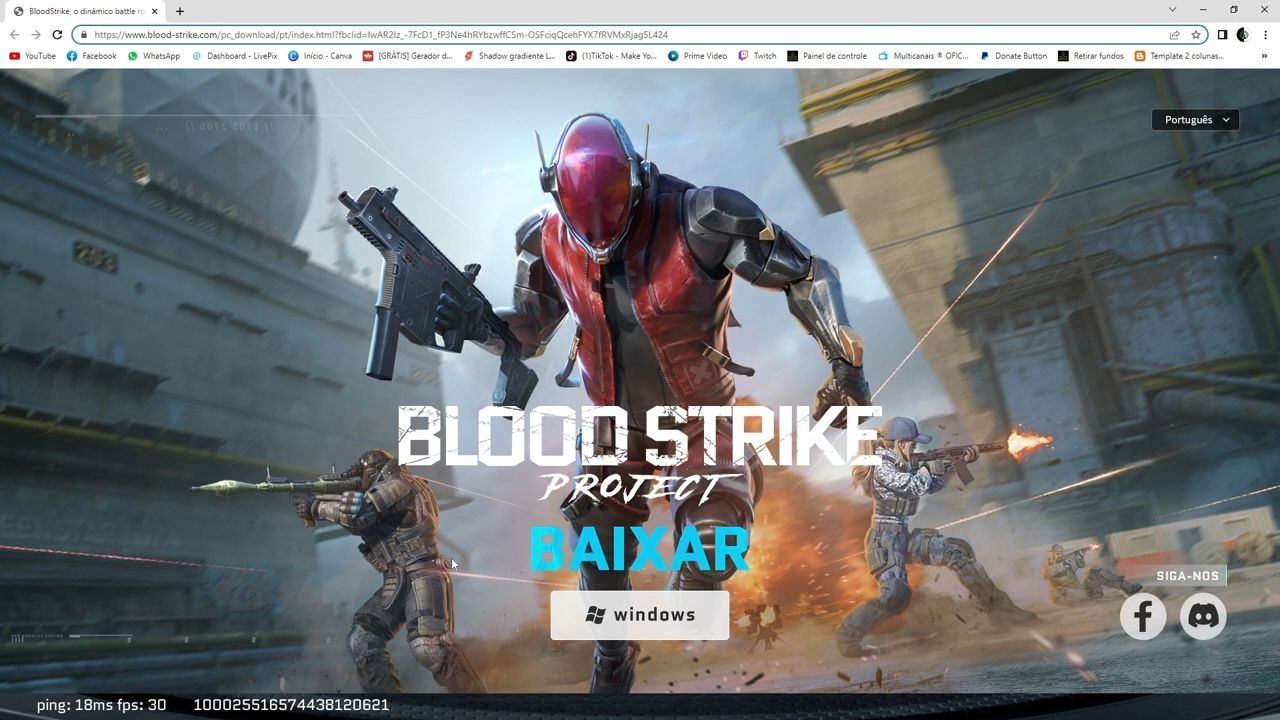Minimize the browser window
Viewport: 1280px width, 720px height.
tap(1203, 10)
